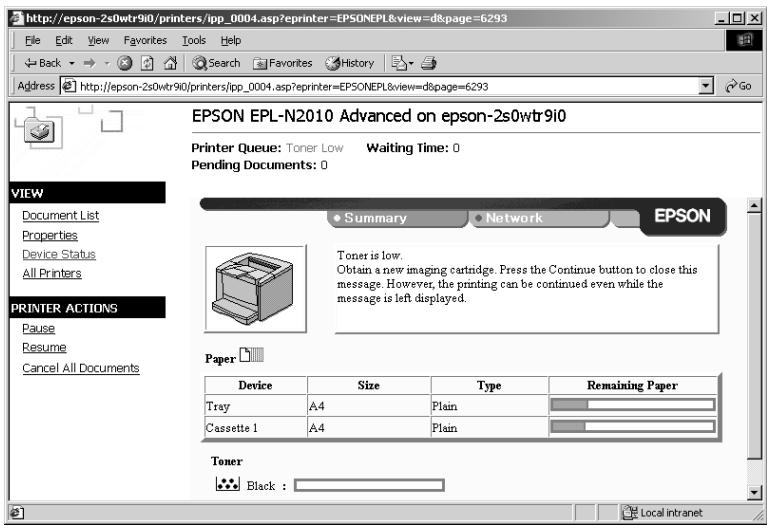The image size is (767, 528).
Task: Open the Search toolbar button
Action: coord(216,63)
